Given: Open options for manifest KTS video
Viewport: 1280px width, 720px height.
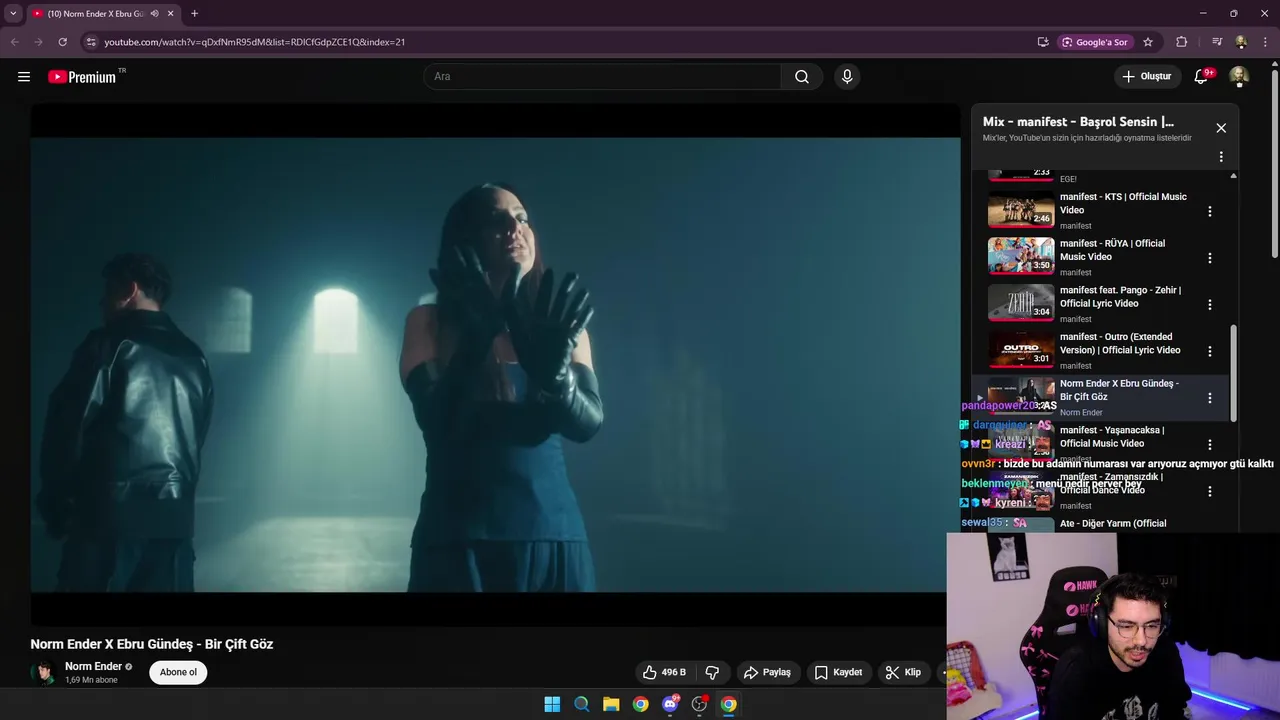Looking at the screenshot, I should coord(1210,211).
